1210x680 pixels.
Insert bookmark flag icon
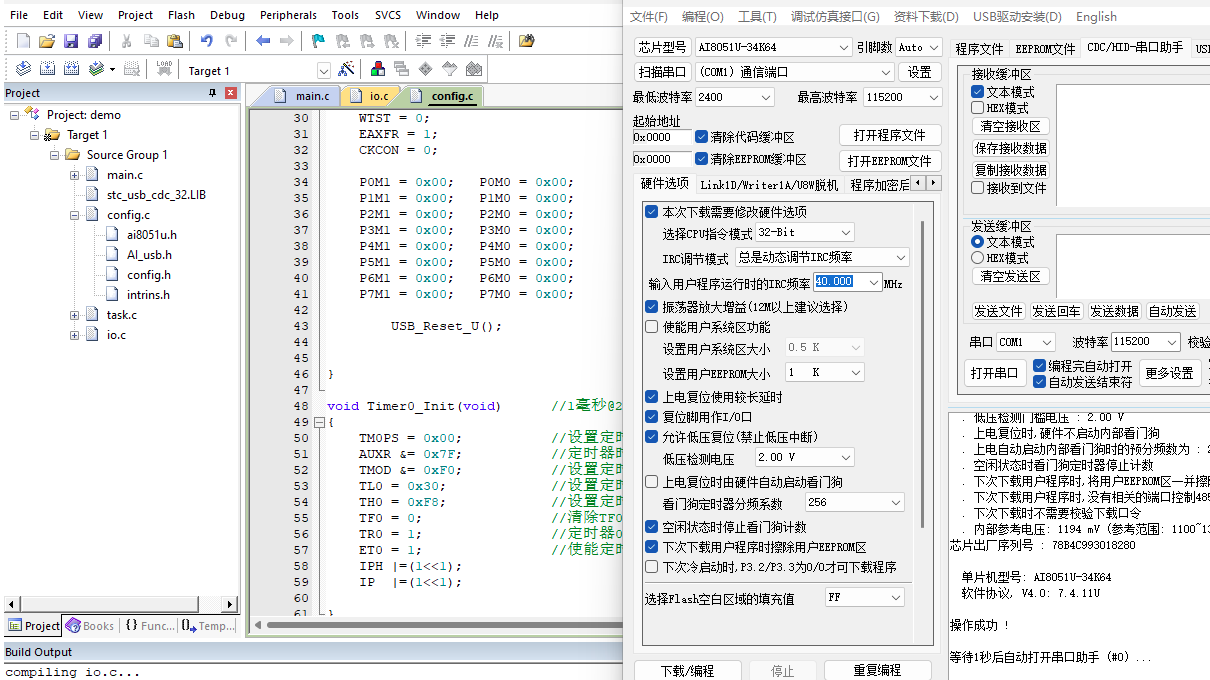click(318, 41)
